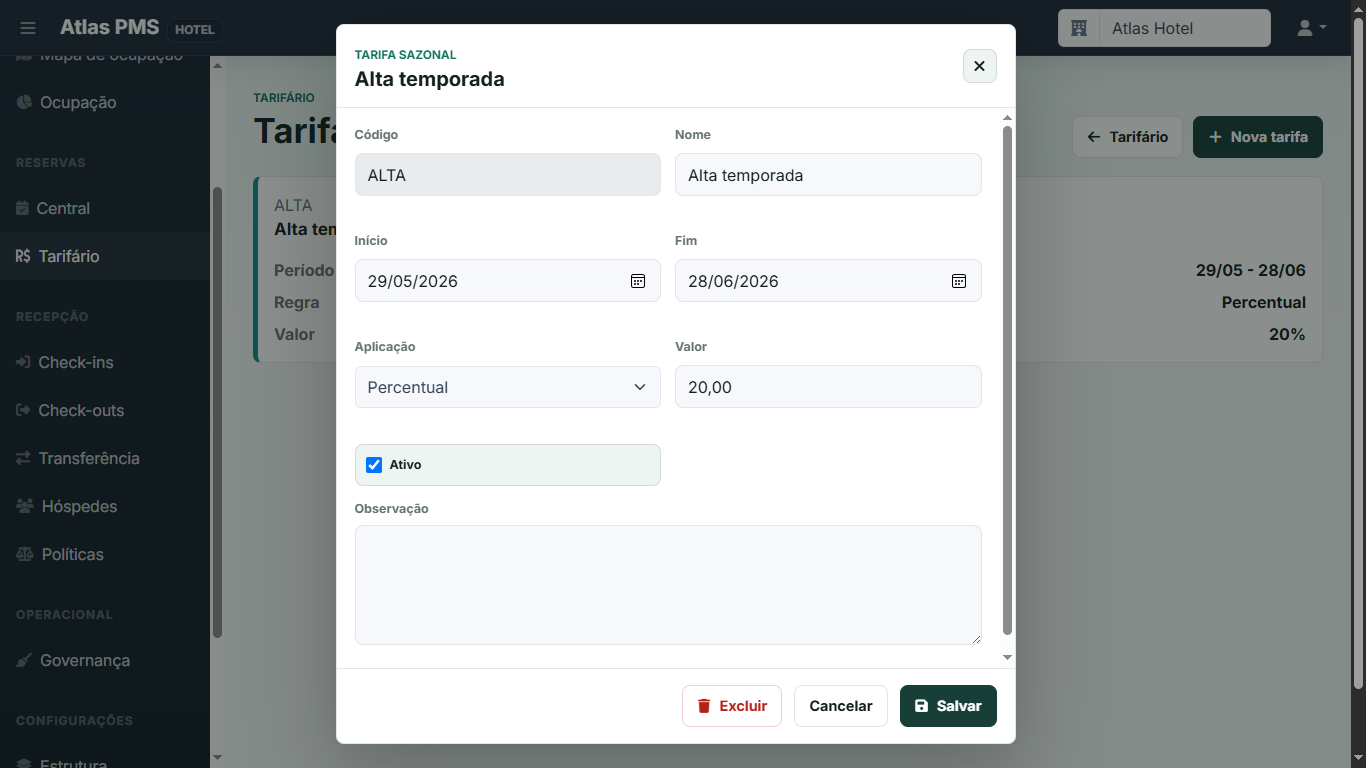Image resolution: width=1366 pixels, height=768 pixels.
Task: Click the Cancelar button
Action: coord(841,706)
